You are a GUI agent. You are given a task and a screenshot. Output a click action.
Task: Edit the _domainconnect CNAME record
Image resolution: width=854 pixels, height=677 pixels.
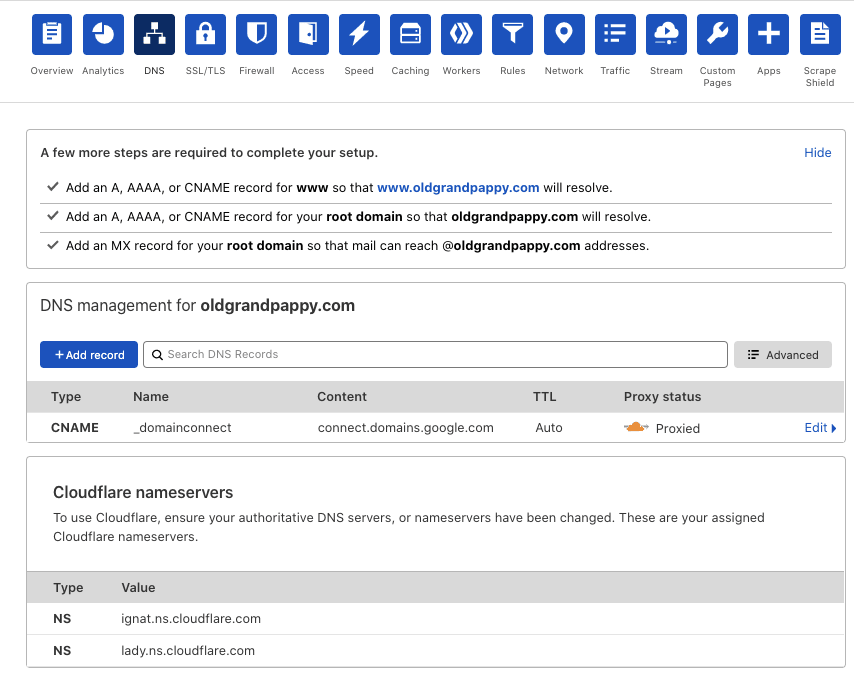[x=820, y=428]
